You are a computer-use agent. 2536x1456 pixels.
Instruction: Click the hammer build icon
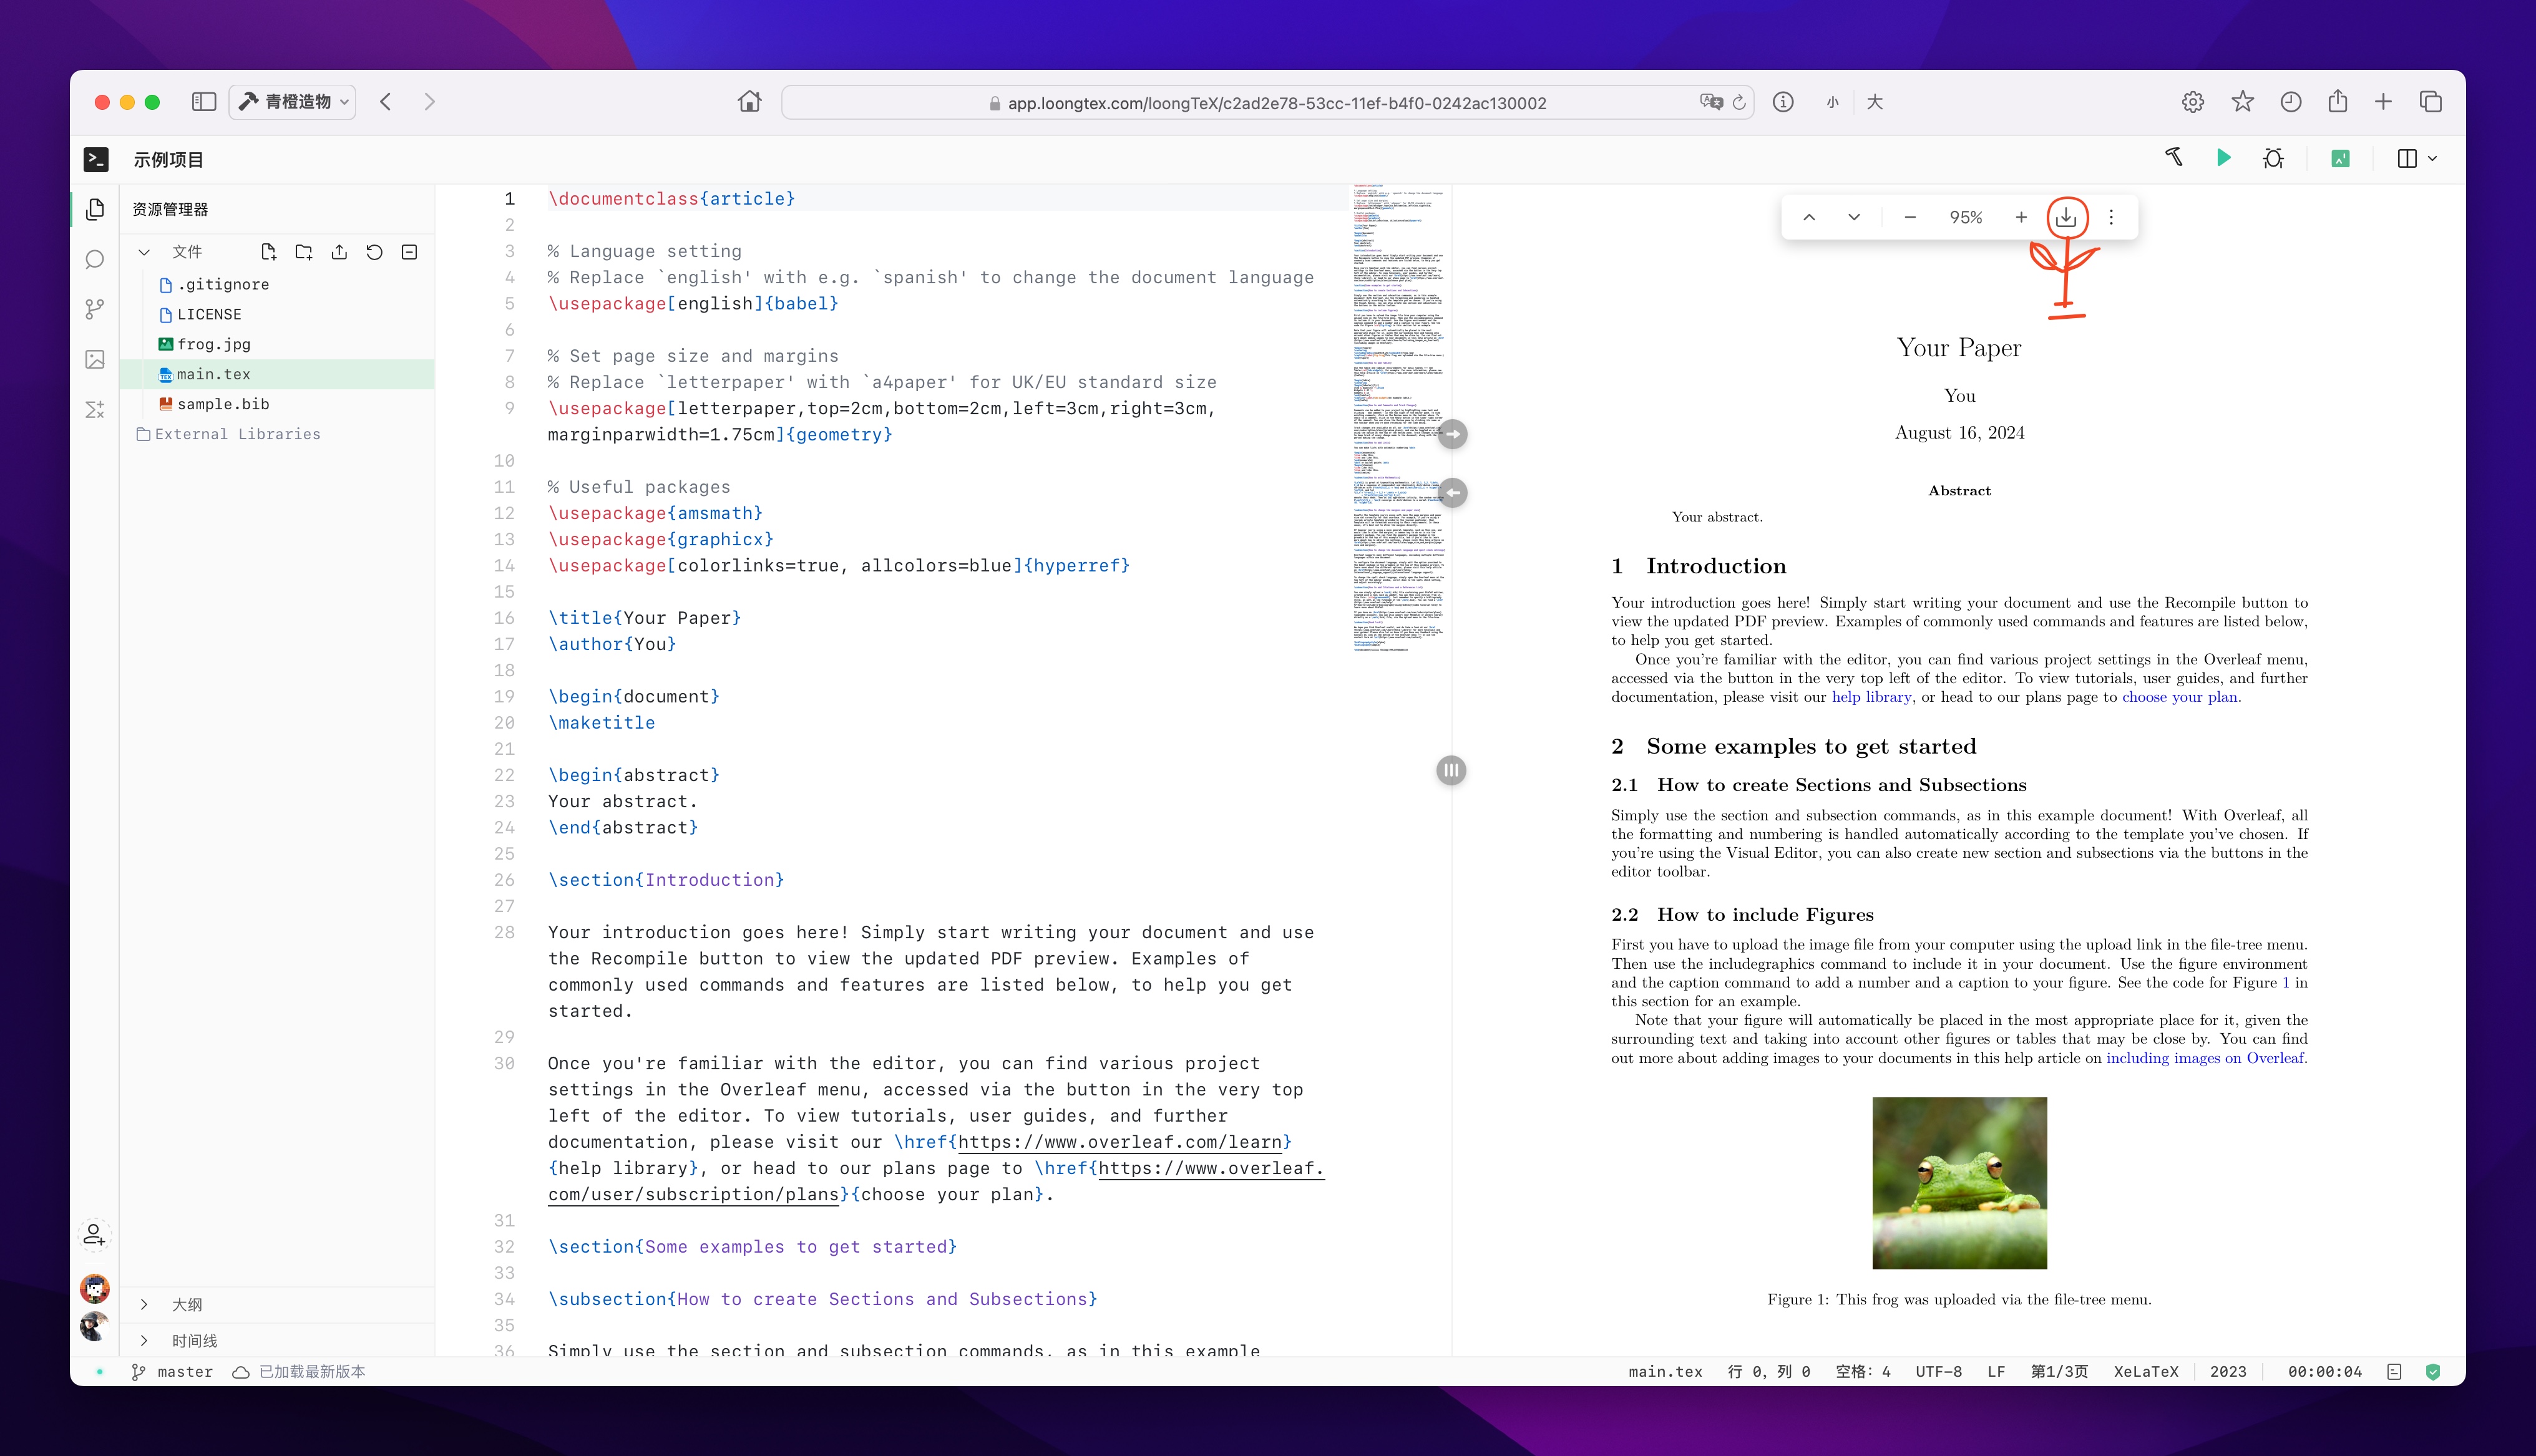pyautogui.click(x=2174, y=158)
